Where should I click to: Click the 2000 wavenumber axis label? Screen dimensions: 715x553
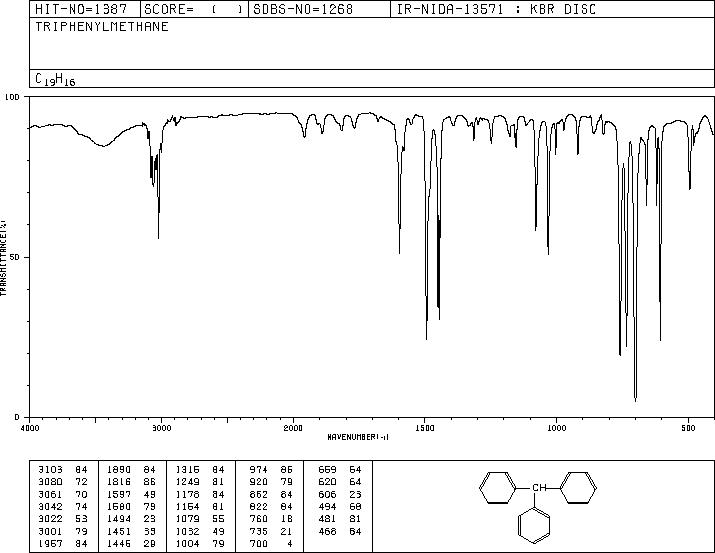click(293, 428)
